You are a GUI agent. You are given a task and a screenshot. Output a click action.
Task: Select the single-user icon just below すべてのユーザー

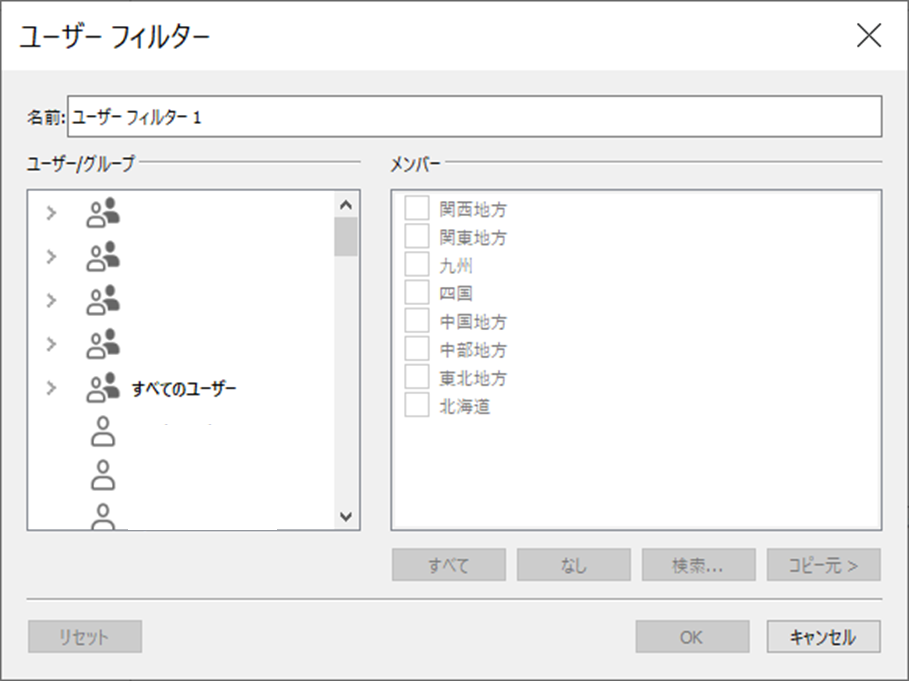pos(103,431)
